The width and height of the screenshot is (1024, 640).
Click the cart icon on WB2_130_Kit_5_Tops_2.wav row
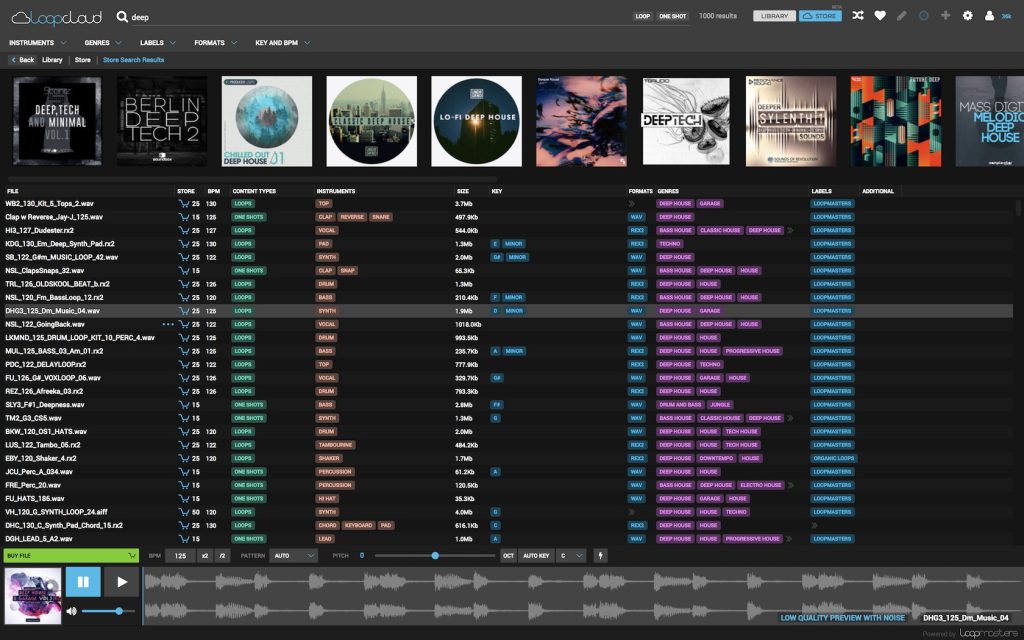tap(184, 203)
